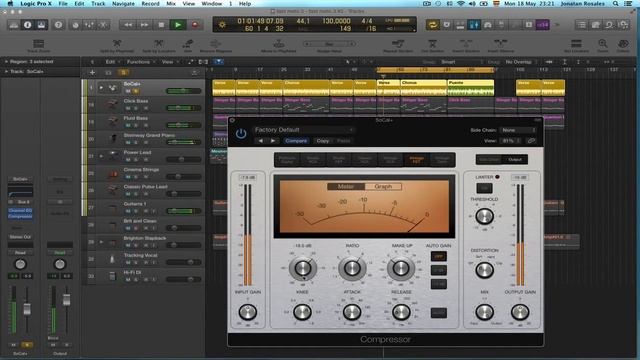Click the Ratio knob
This screenshot has height=360, width=640.
coord(352,268)
